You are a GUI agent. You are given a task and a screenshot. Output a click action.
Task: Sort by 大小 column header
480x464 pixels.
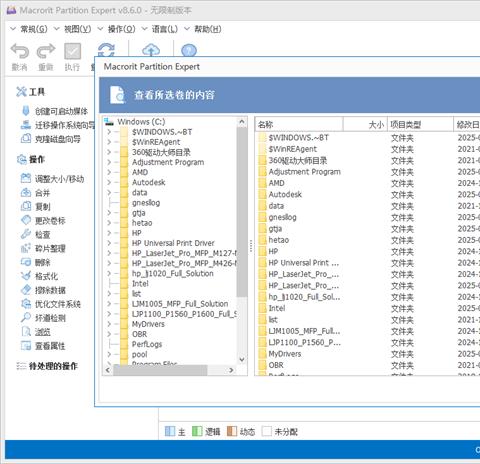tap(365, 125)
